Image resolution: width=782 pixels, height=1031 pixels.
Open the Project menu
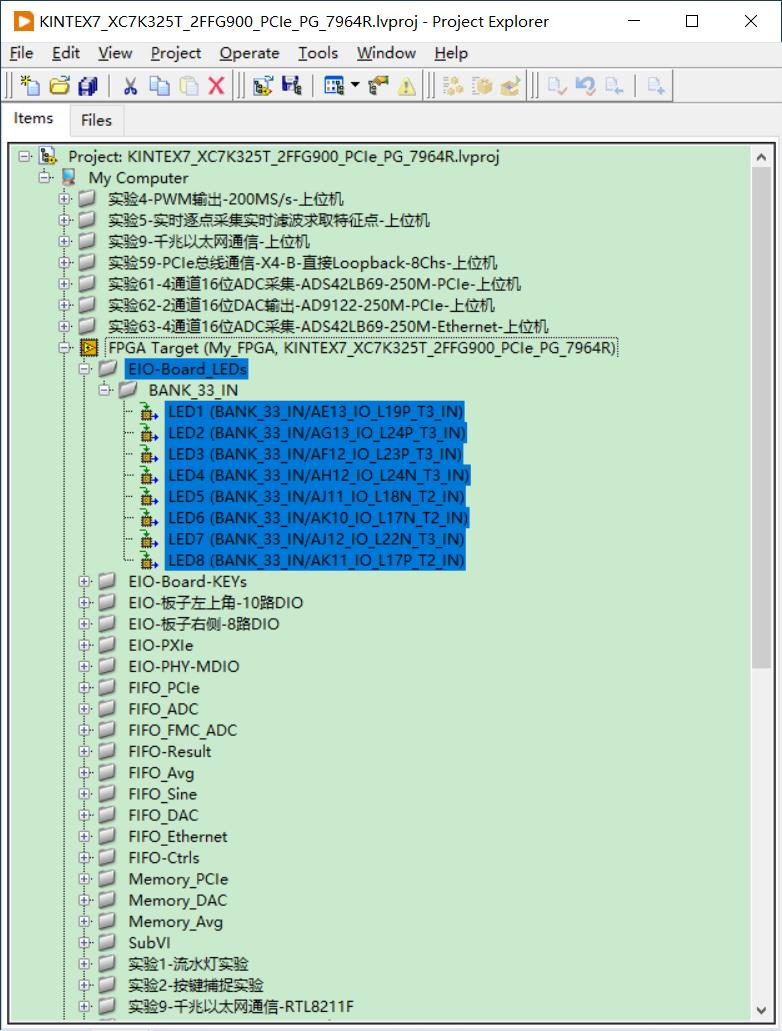[x=176, y=53]
